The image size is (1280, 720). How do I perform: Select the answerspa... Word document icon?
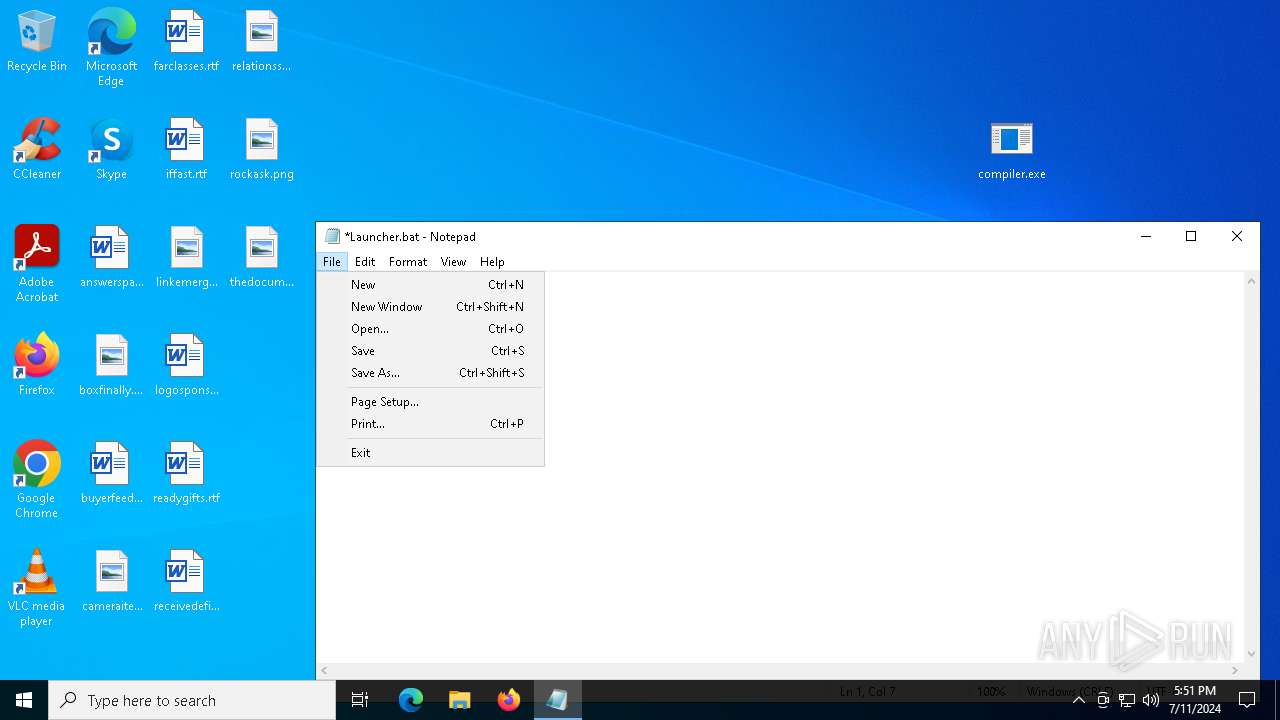tap(111, 258)
